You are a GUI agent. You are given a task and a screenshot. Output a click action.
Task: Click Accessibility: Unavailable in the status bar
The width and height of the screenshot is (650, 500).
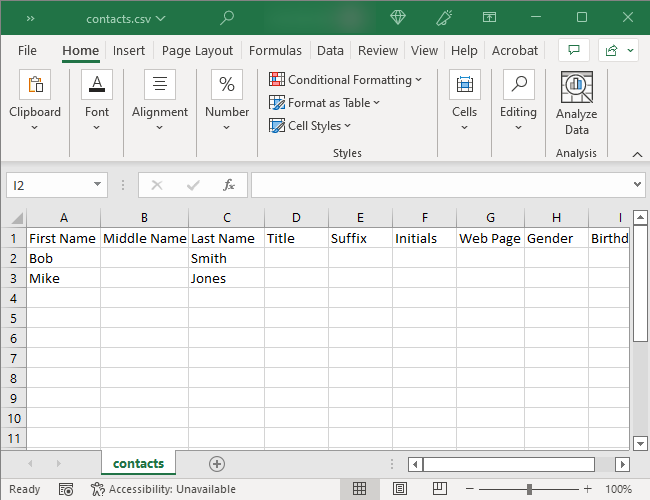(162, 489)
